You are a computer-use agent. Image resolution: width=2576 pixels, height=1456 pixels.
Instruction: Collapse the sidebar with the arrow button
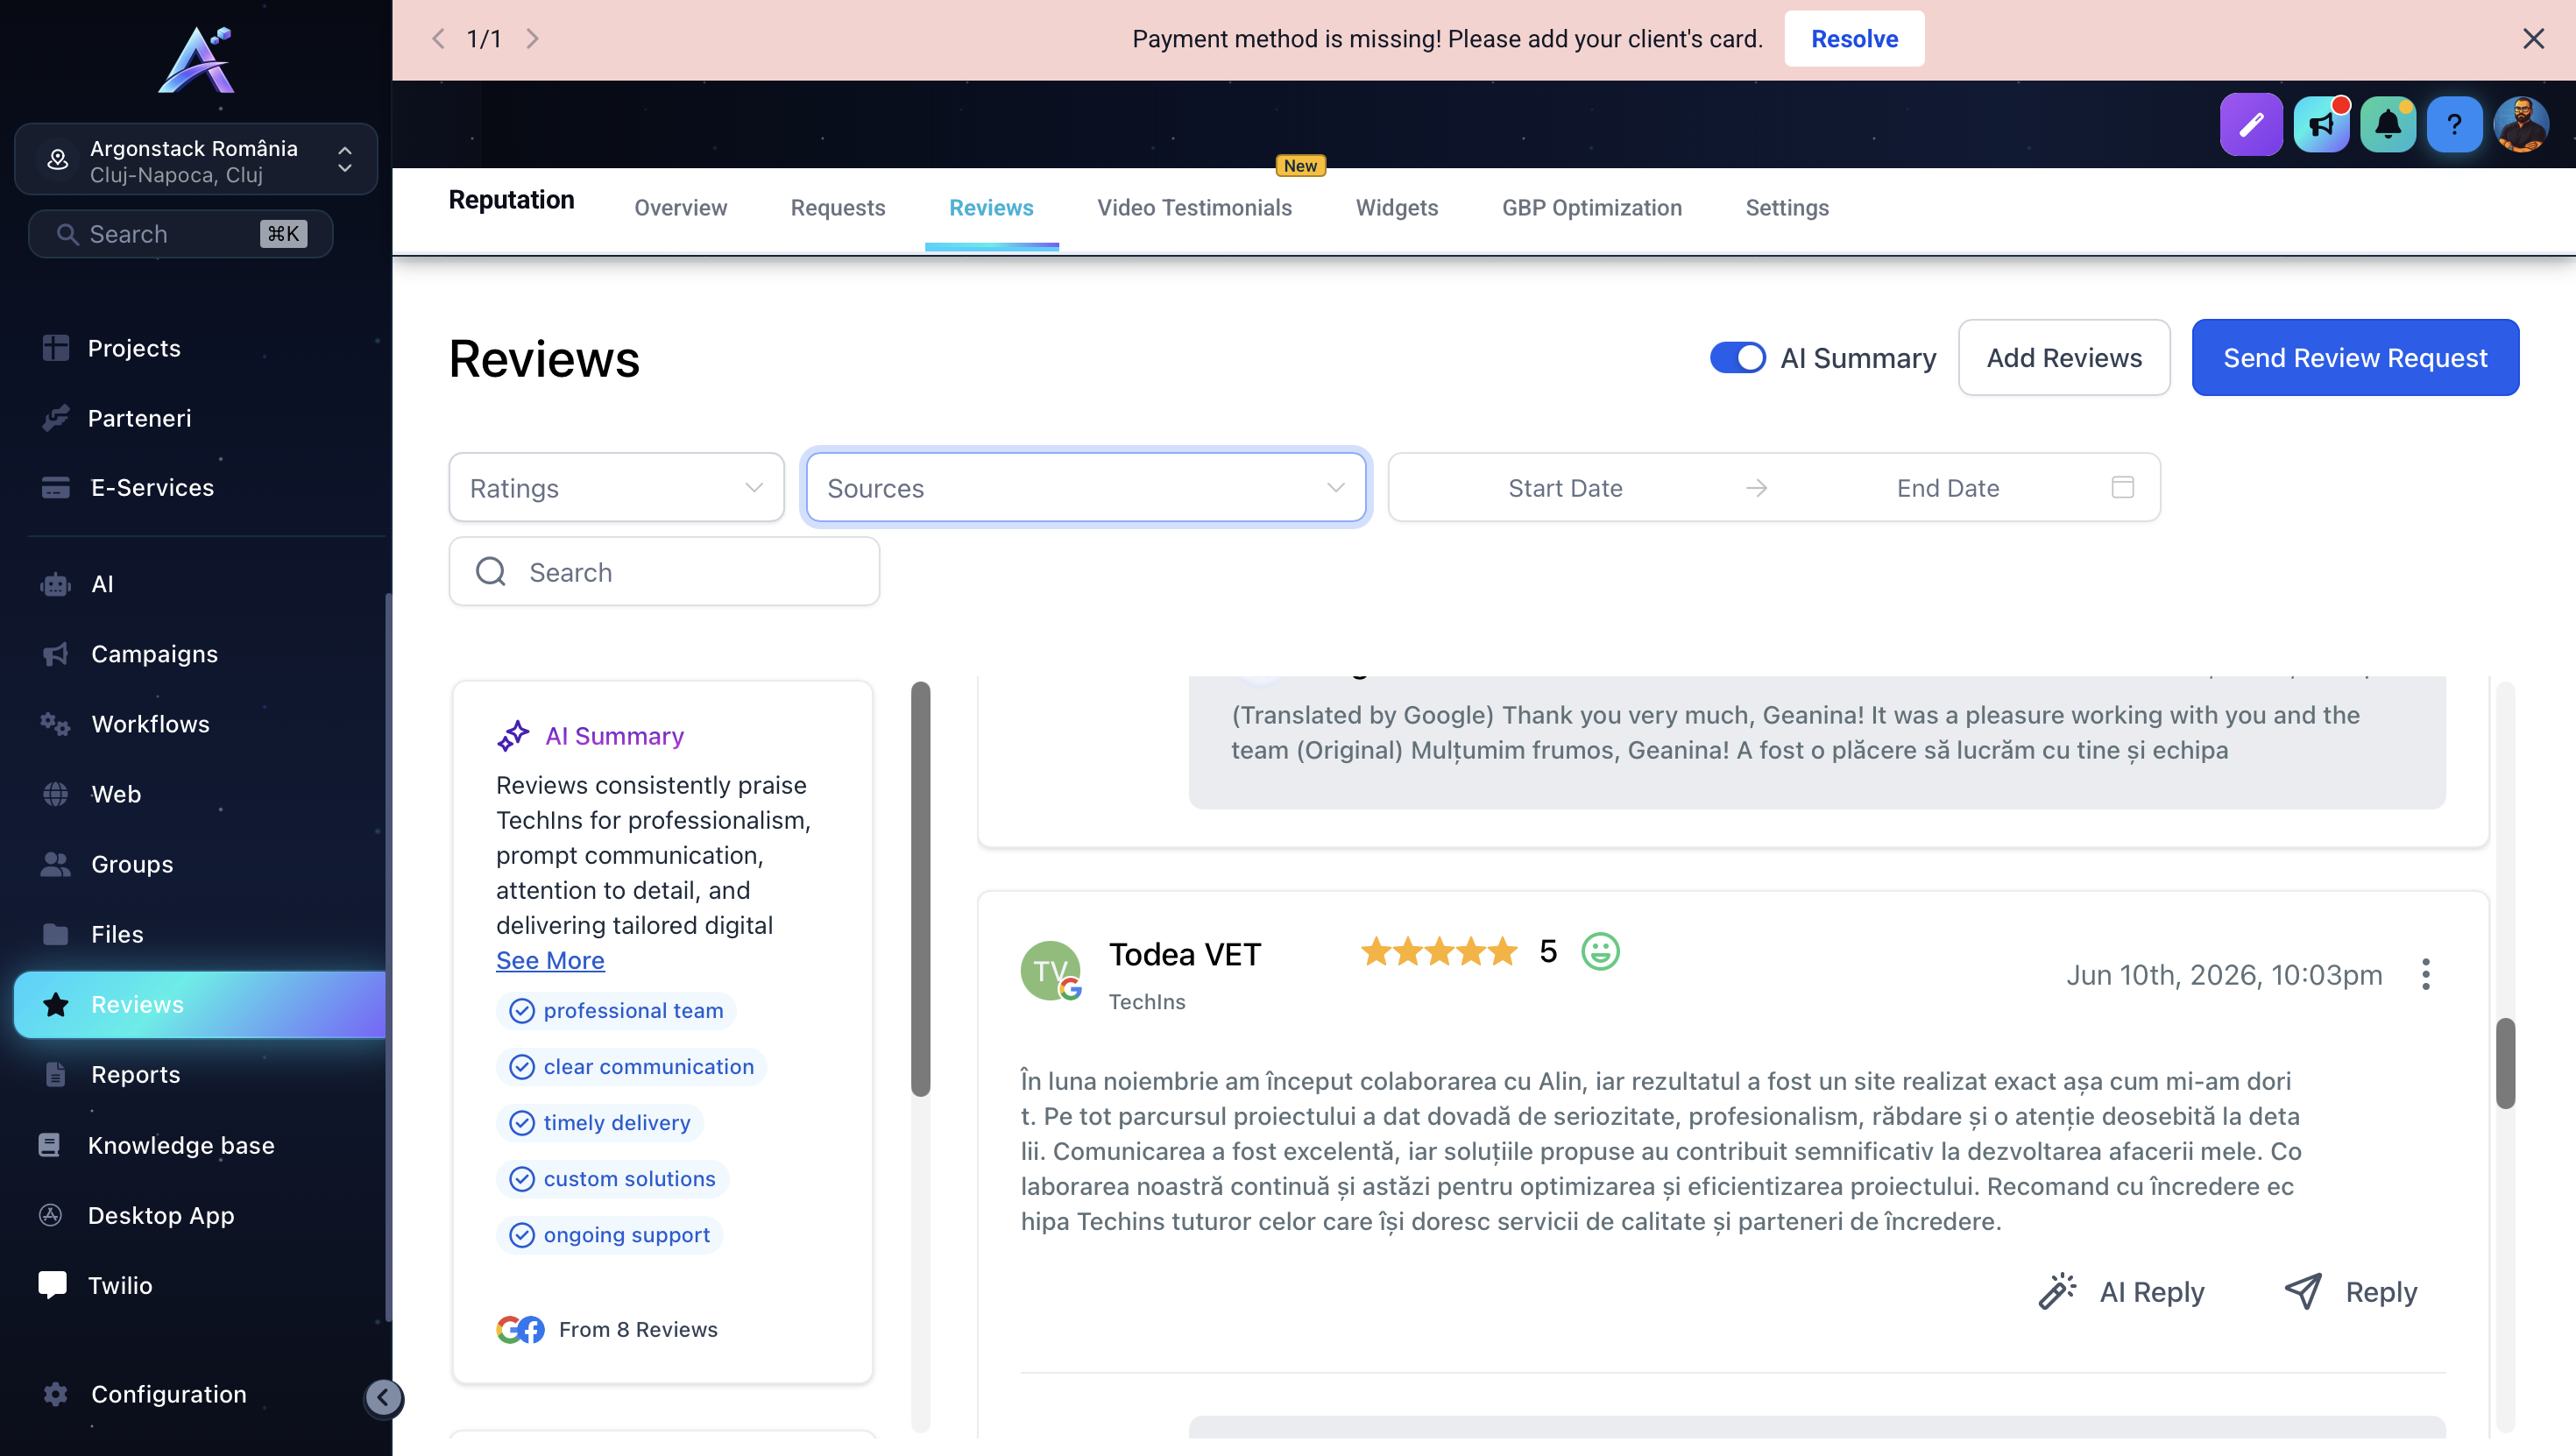pyautogui.click(x=383, y=1397)
